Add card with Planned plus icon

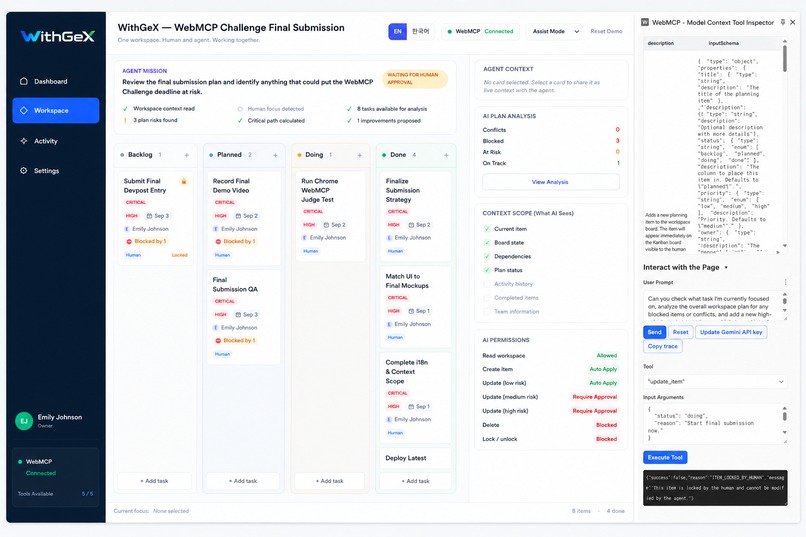click(276, 155)
